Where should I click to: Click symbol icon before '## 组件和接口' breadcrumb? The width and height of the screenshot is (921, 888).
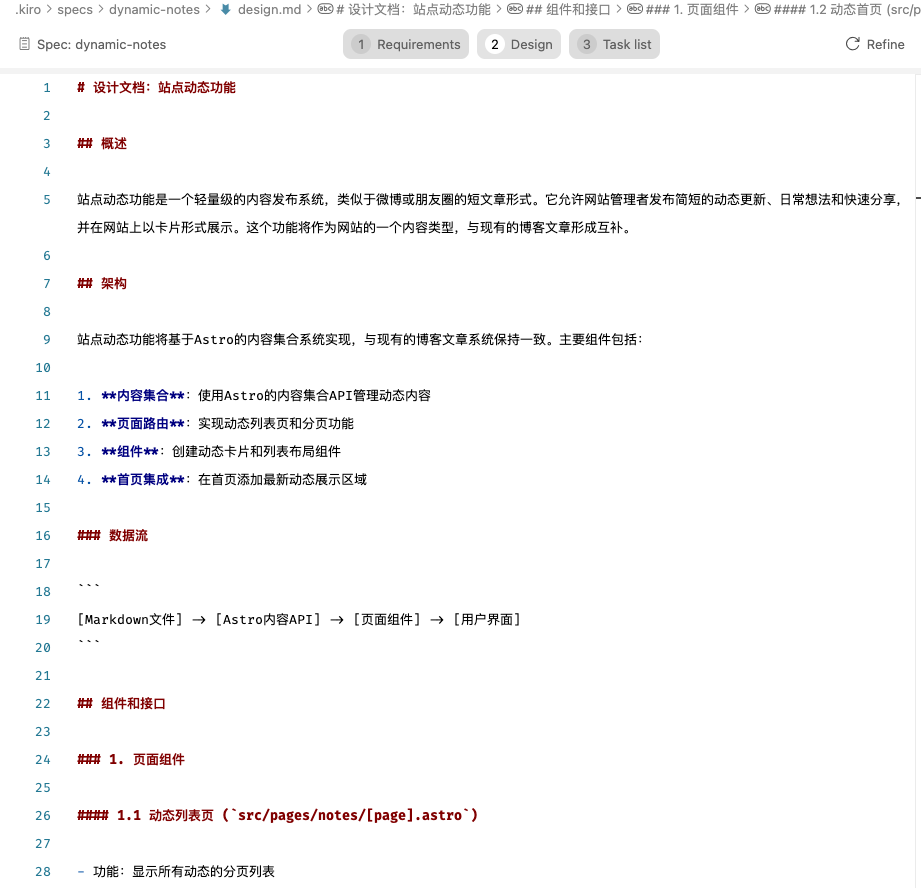point(515,9)
